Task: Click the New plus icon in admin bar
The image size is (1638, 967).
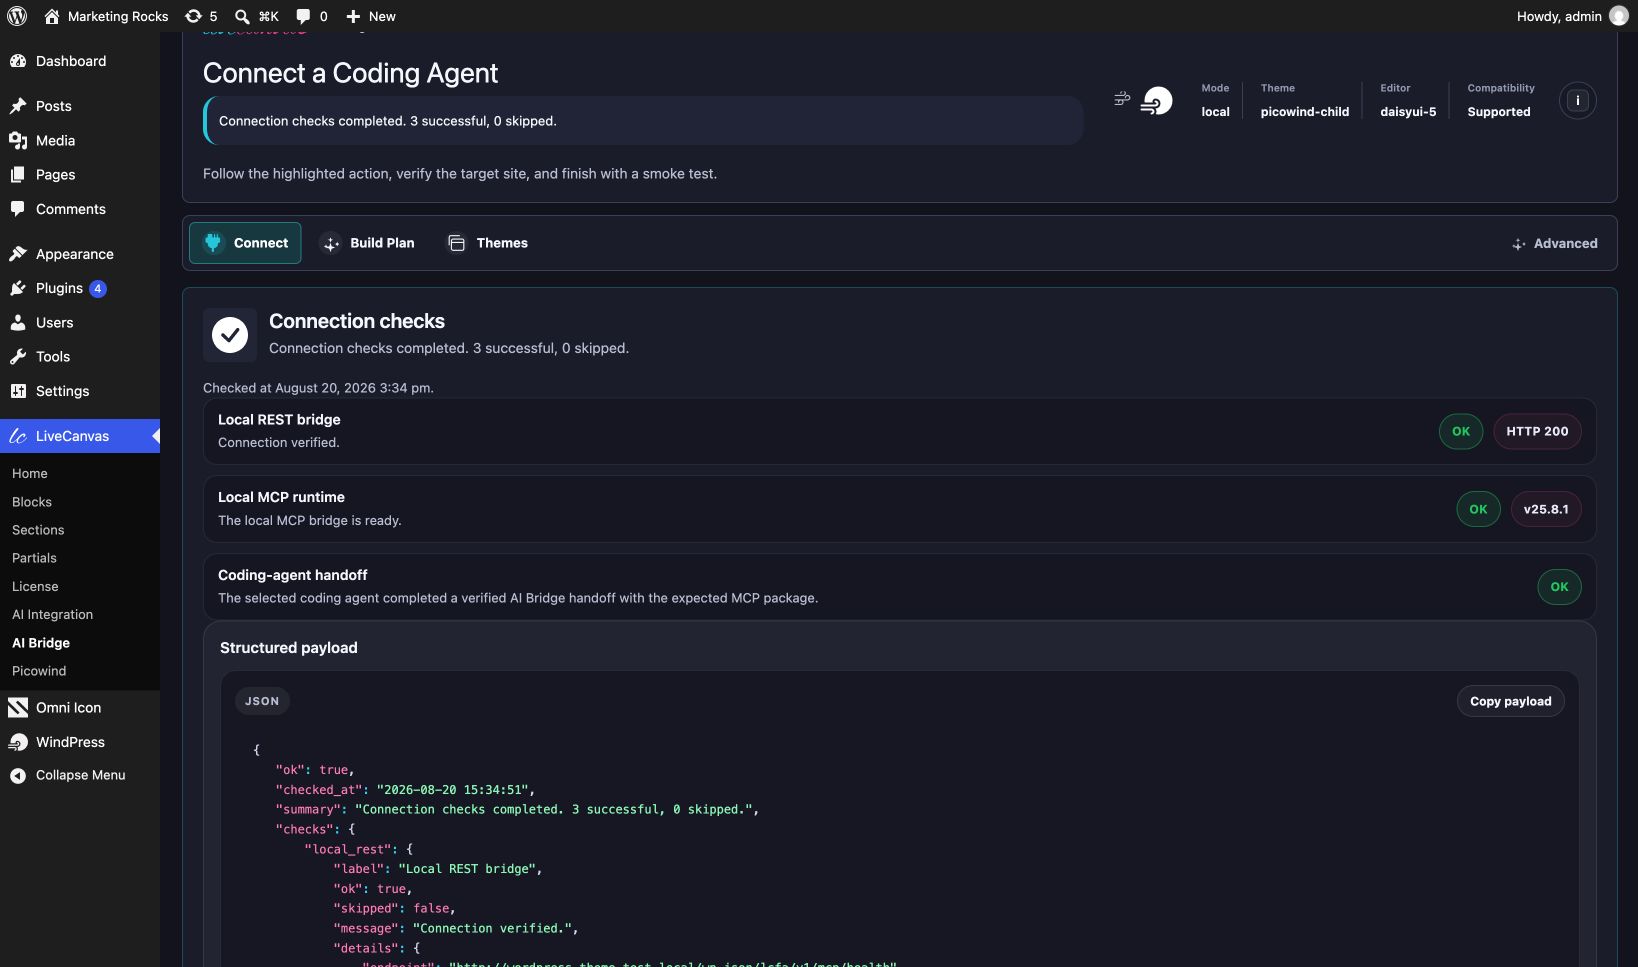Action: [x=353, y=16]
